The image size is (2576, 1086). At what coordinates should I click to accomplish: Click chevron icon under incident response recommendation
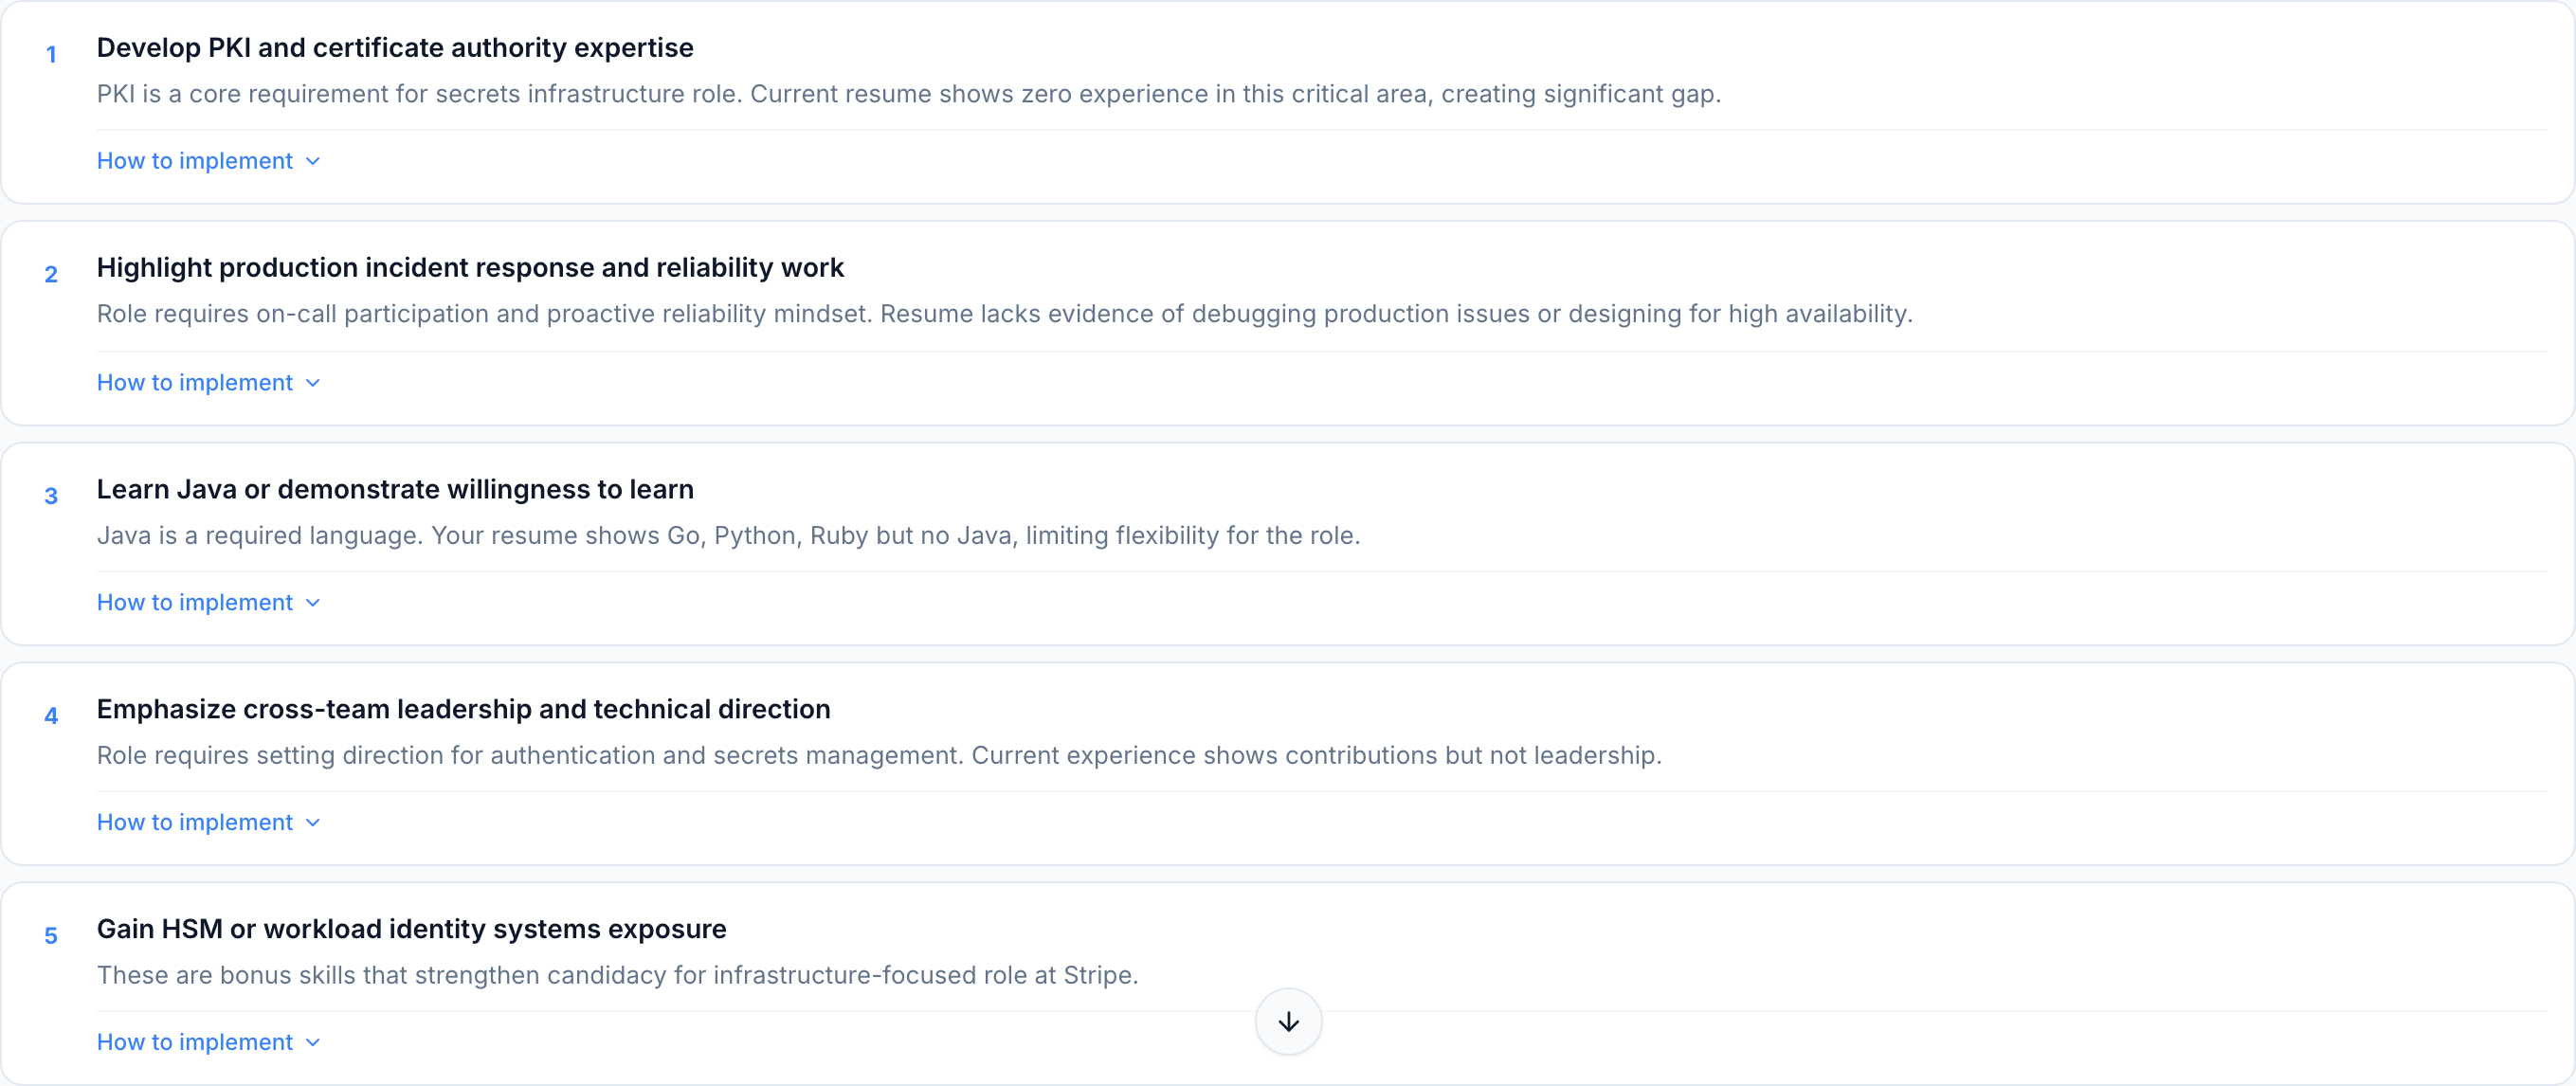pyautogui.click(x=313, y=383)
